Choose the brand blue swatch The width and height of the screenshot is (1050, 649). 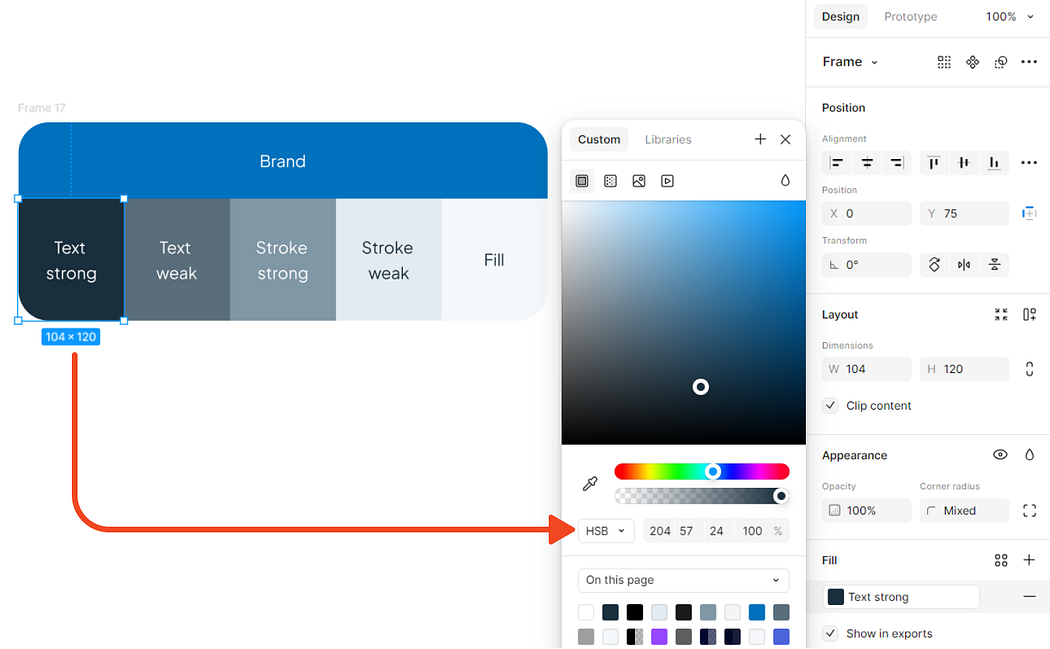point(757,612)
